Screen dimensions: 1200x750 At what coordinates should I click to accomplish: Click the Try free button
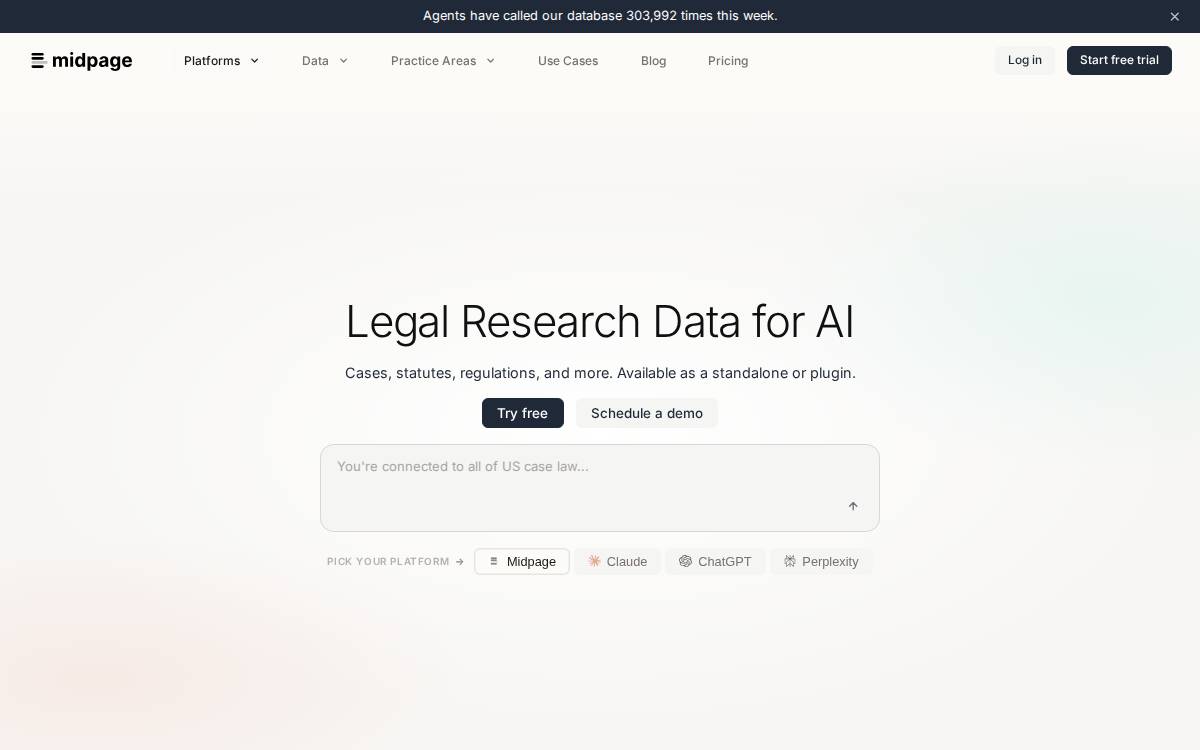[523, 413]
